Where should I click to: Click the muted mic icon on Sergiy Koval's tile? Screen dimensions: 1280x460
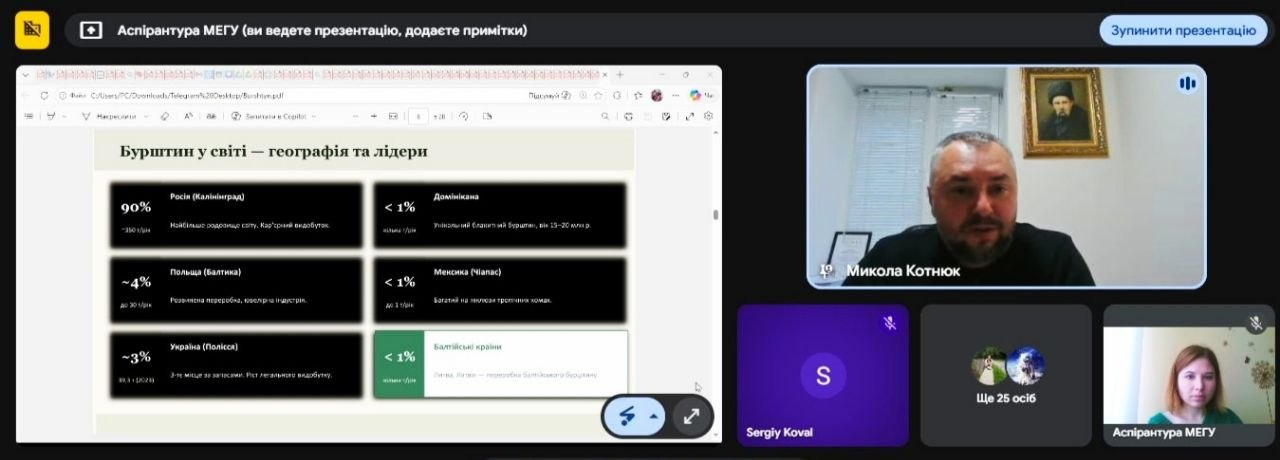[x=889, y=323]
